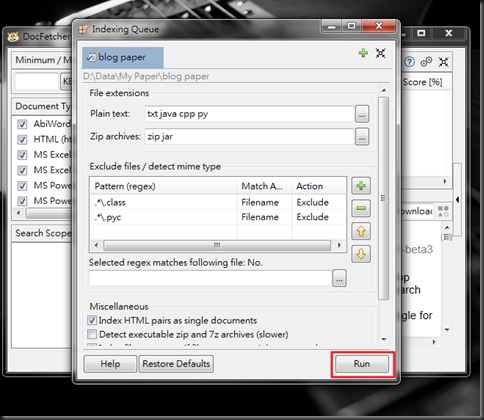Image resolution: width=484 pixels, height=420 pixels.
Task: Click maximize panel icon in Indexing Queue
Action: (380, 53)
